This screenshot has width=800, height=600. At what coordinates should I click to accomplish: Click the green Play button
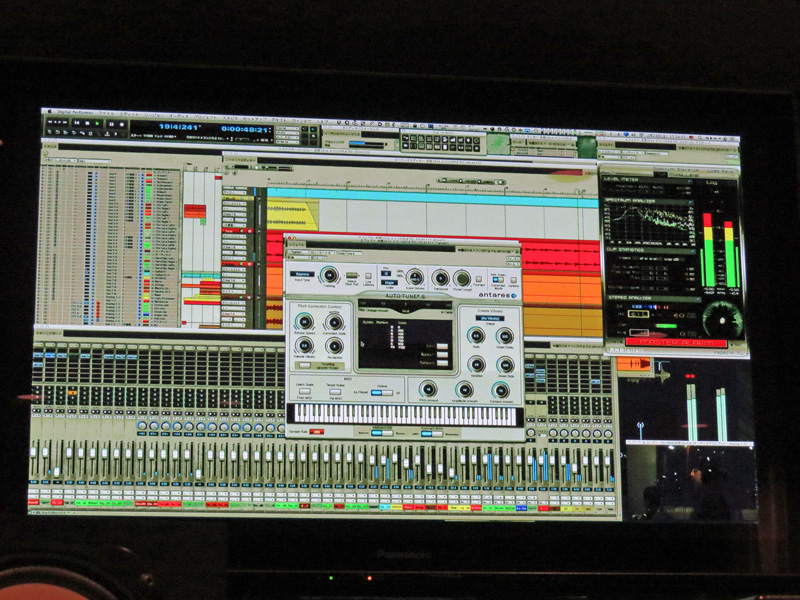(97, 123)
